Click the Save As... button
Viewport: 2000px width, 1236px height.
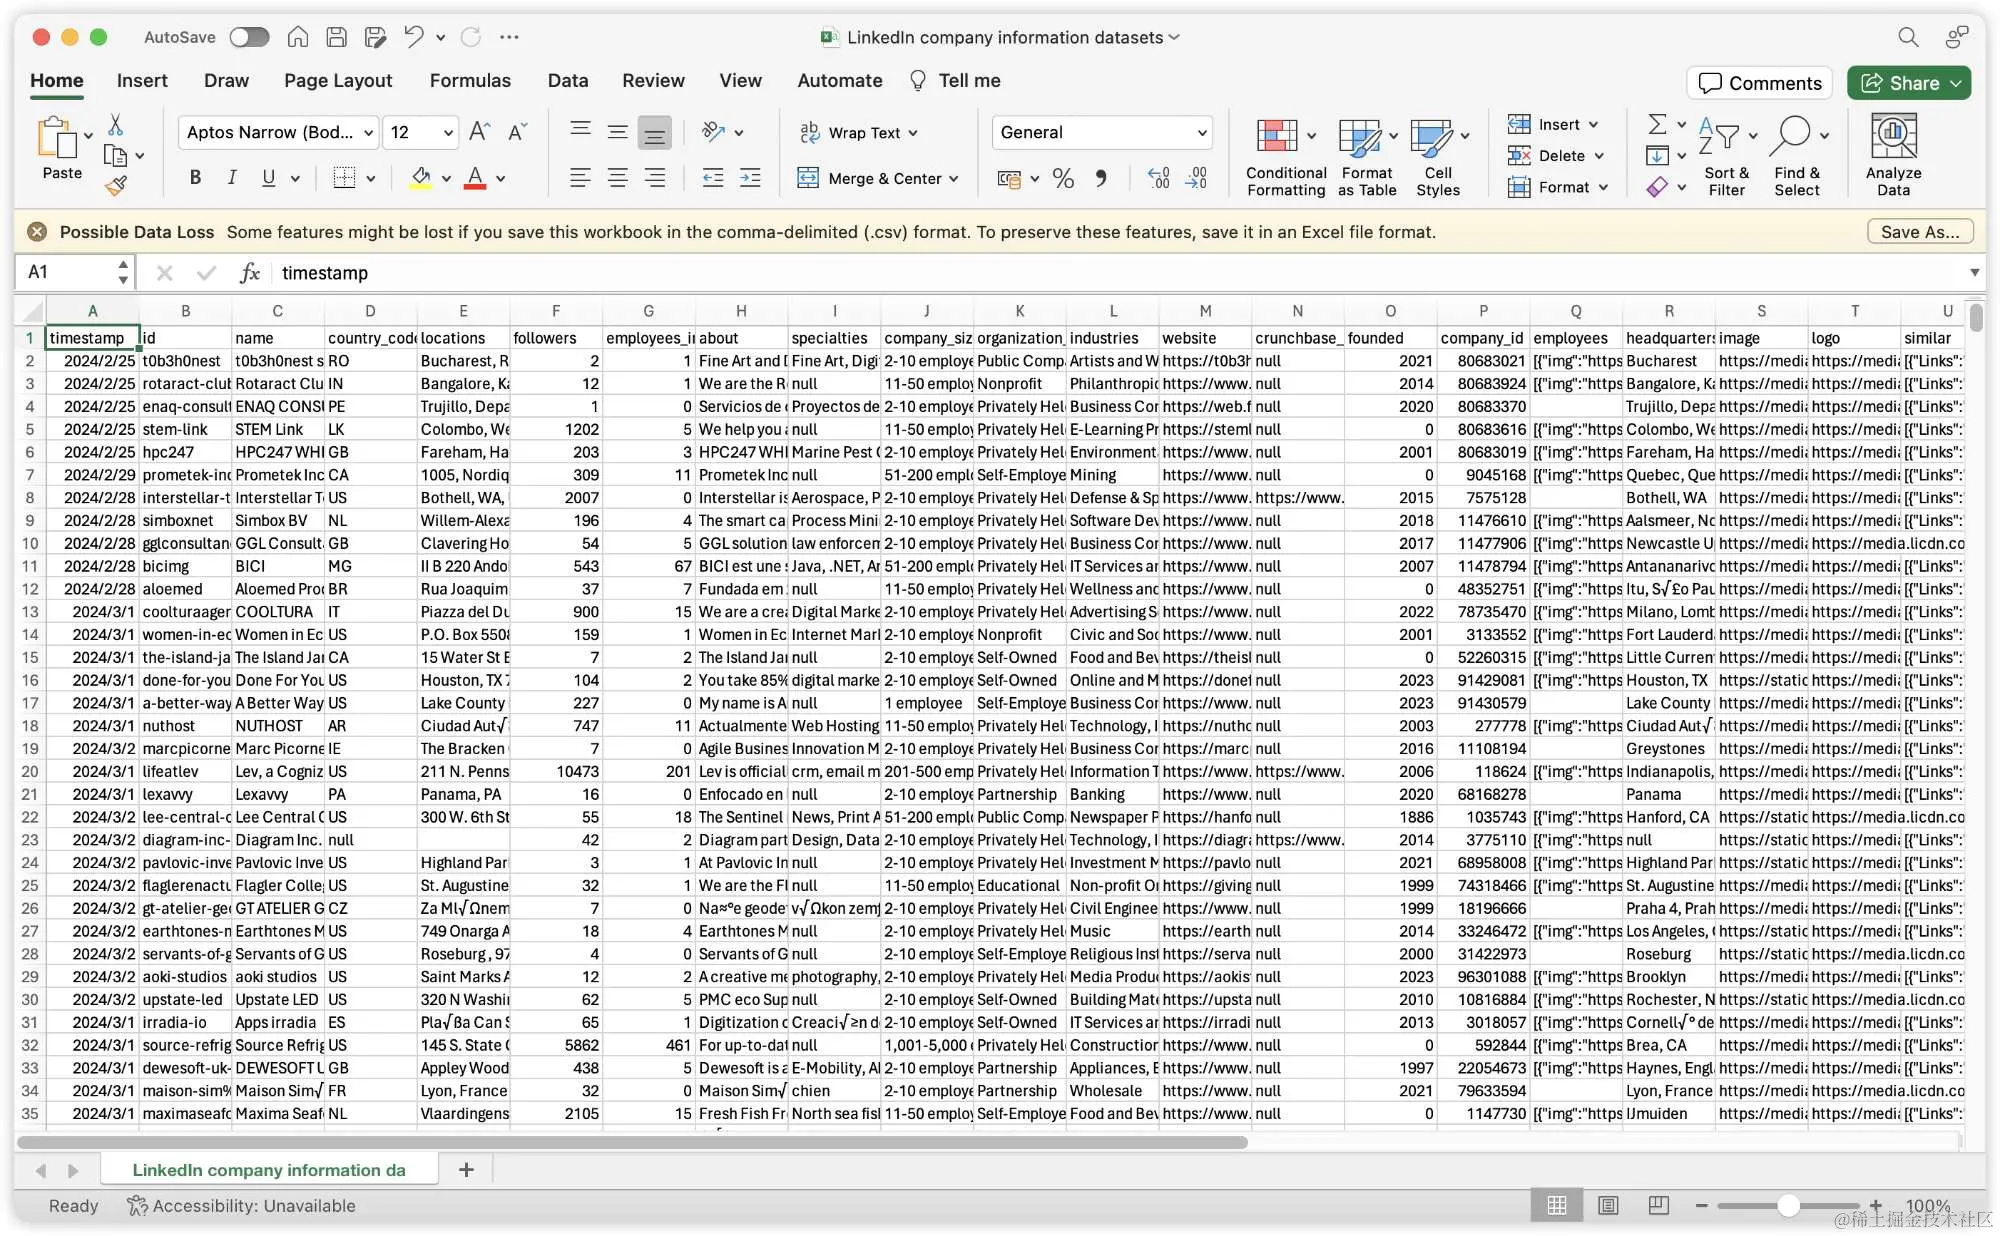pos(1919,232)
